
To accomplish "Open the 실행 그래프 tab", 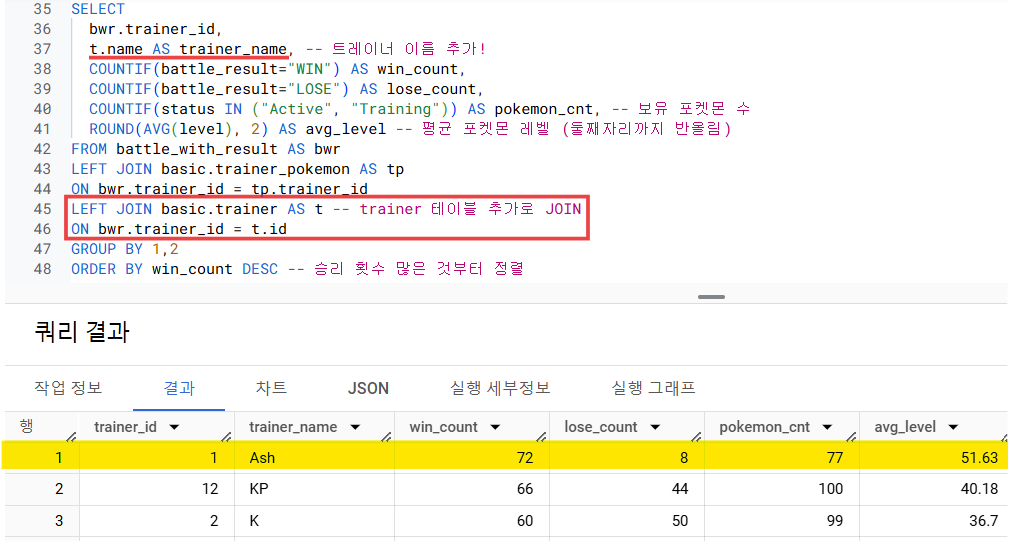I will [653, 388].
